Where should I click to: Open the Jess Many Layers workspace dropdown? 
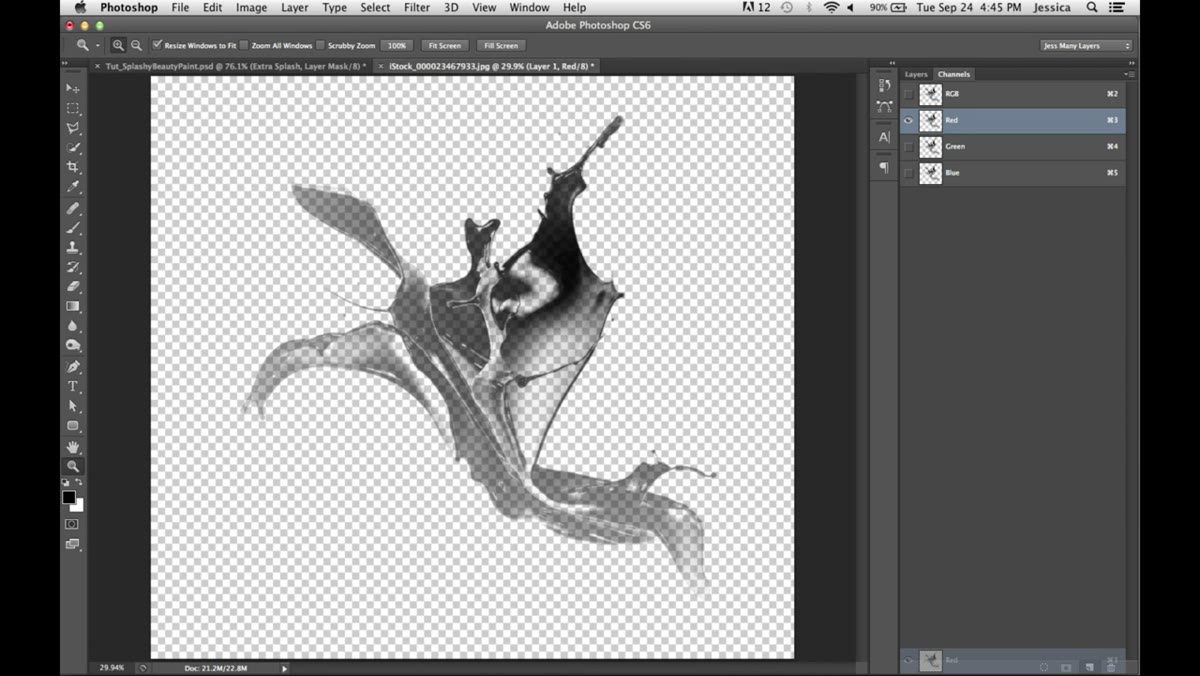pos(1086,45)
